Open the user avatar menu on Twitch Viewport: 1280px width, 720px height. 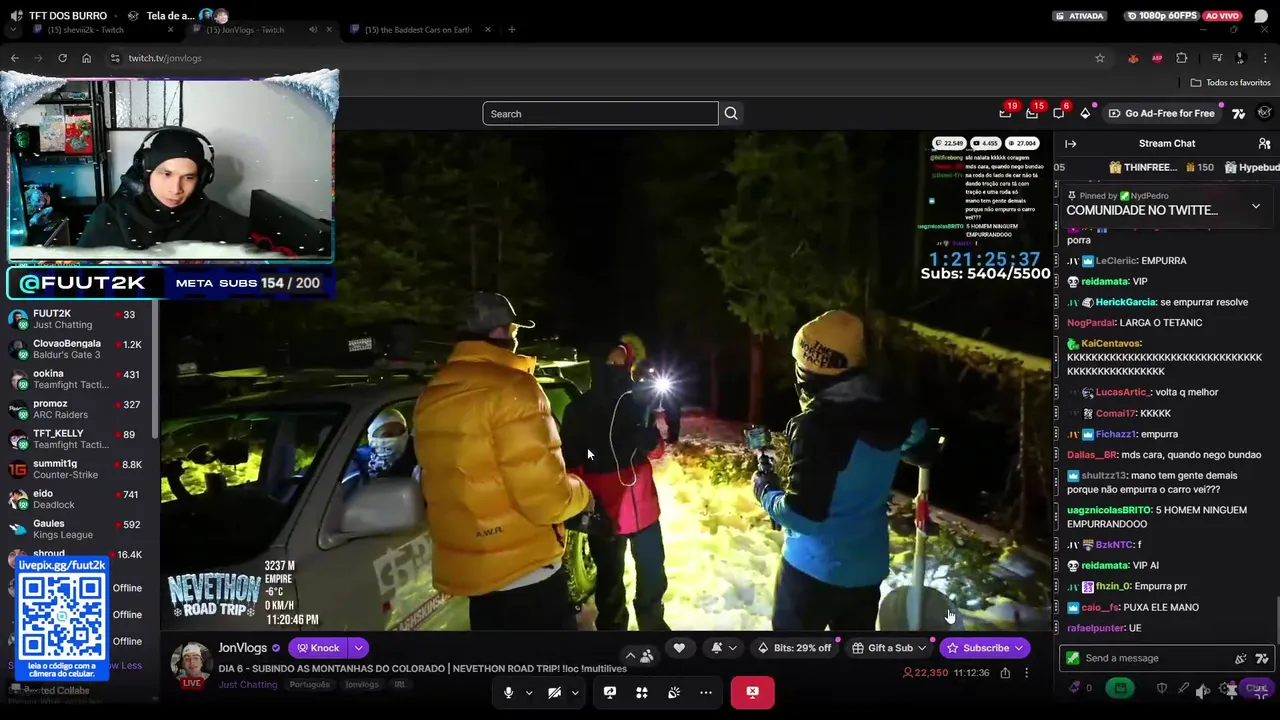tap(1265, 113)
